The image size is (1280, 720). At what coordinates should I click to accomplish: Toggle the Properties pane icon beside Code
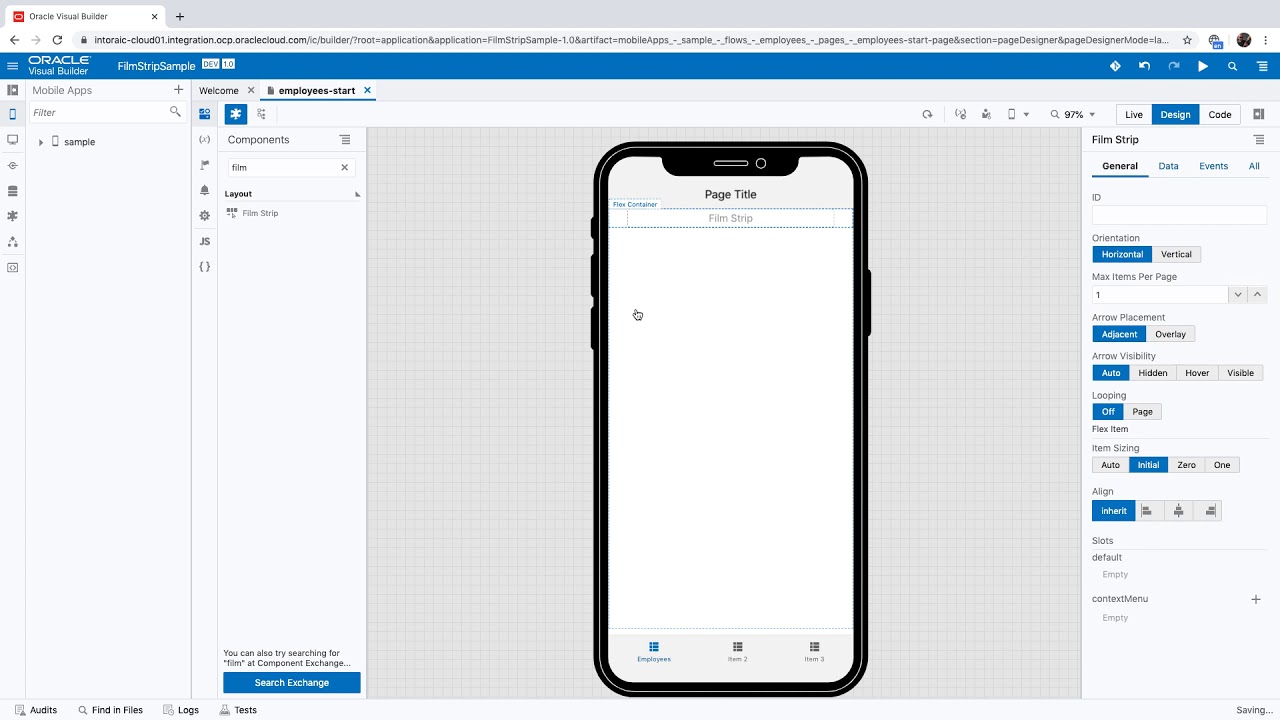pos(1259,114)
